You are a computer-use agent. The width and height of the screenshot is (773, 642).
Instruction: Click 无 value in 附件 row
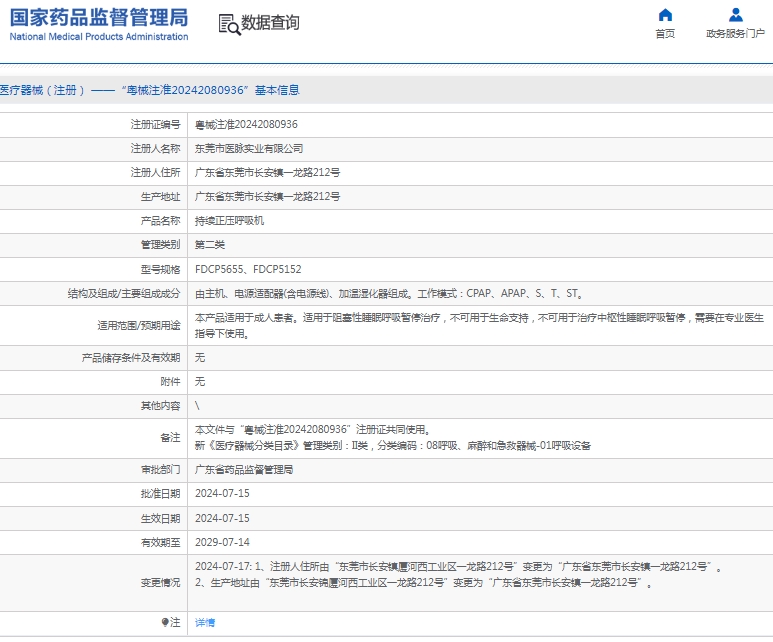click(x=200, y=382)
